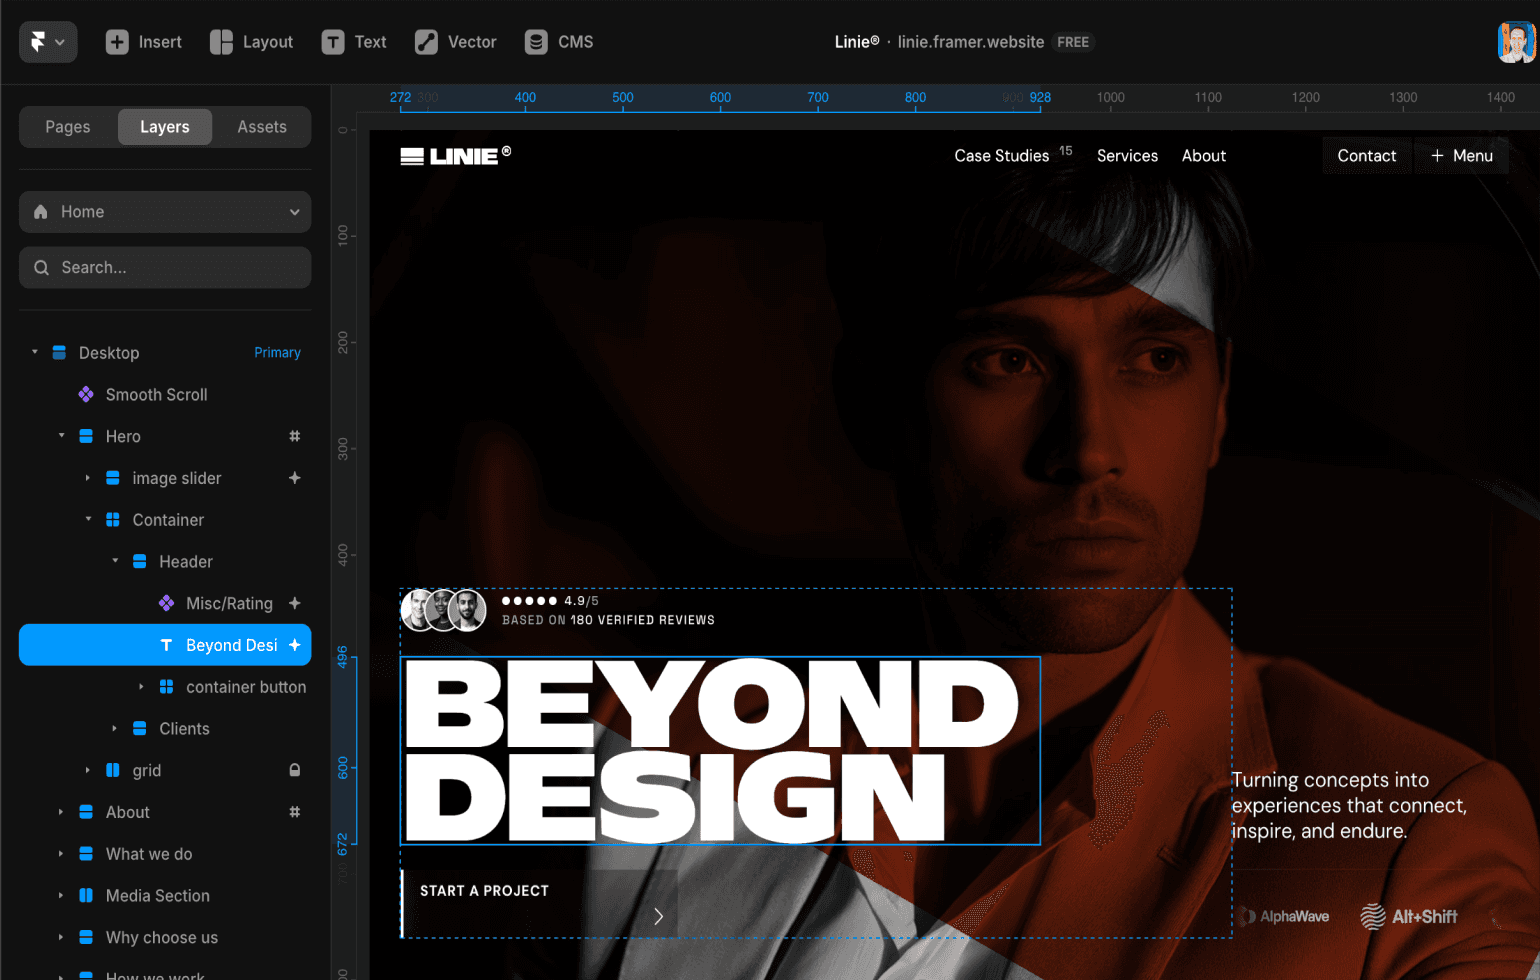This screenshot has height=980, width=1540.
Task: Click the Insert plus icon
Action: 117,42
